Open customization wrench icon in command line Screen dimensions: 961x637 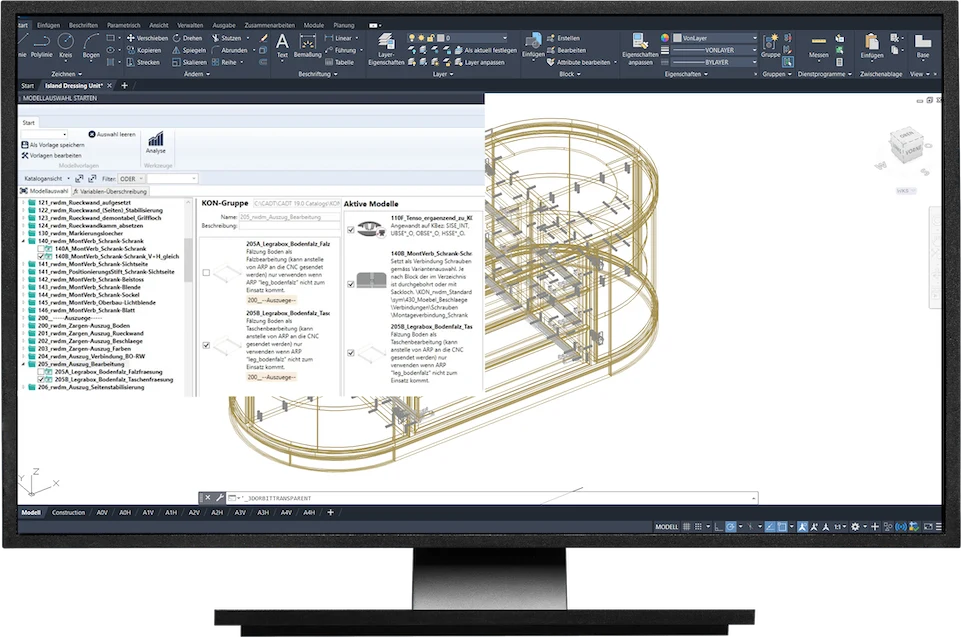click(219, 498)
